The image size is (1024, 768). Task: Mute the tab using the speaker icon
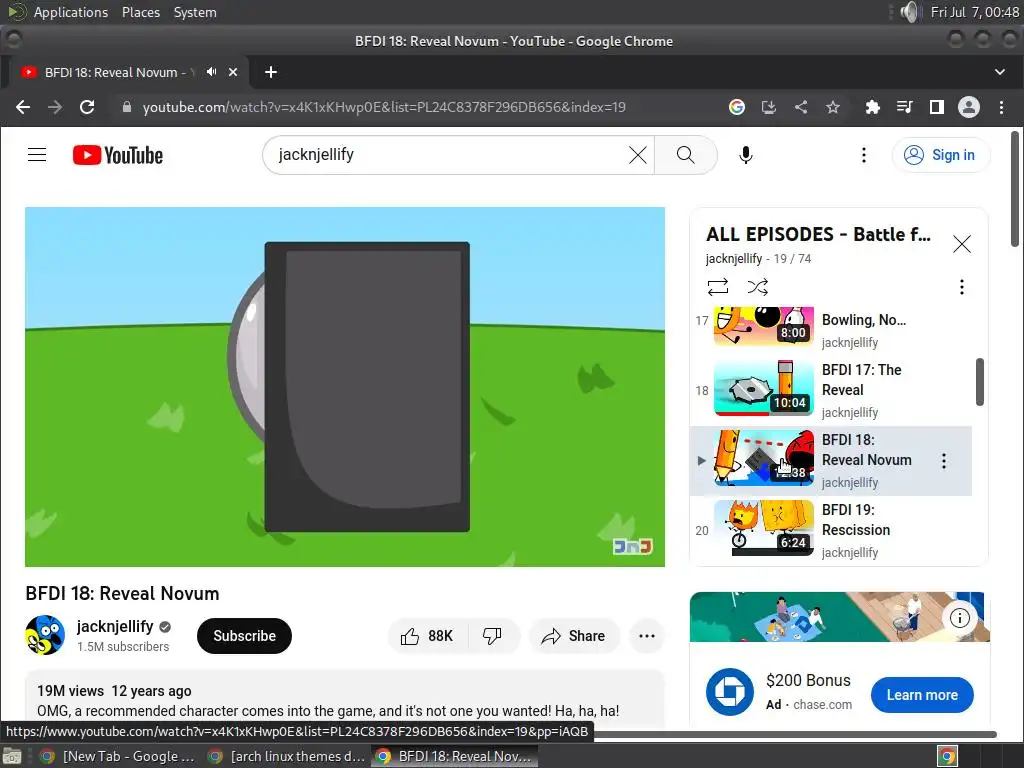click(212, 72)
